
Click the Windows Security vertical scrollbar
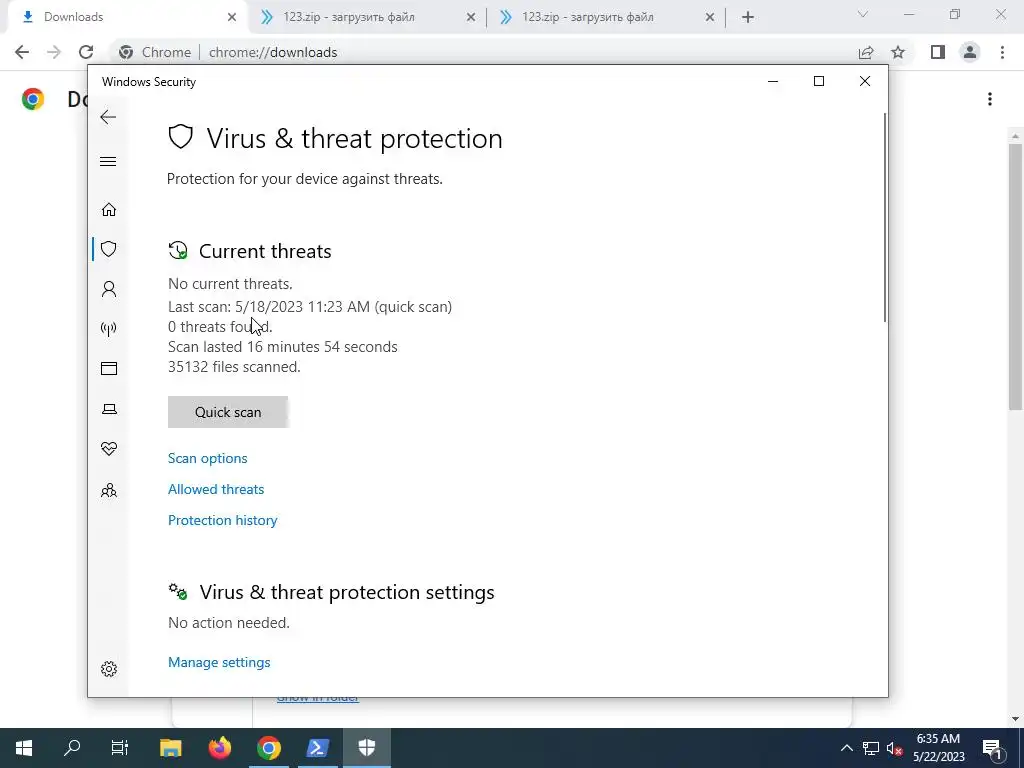pyautogui.click(x=885, y=217)
